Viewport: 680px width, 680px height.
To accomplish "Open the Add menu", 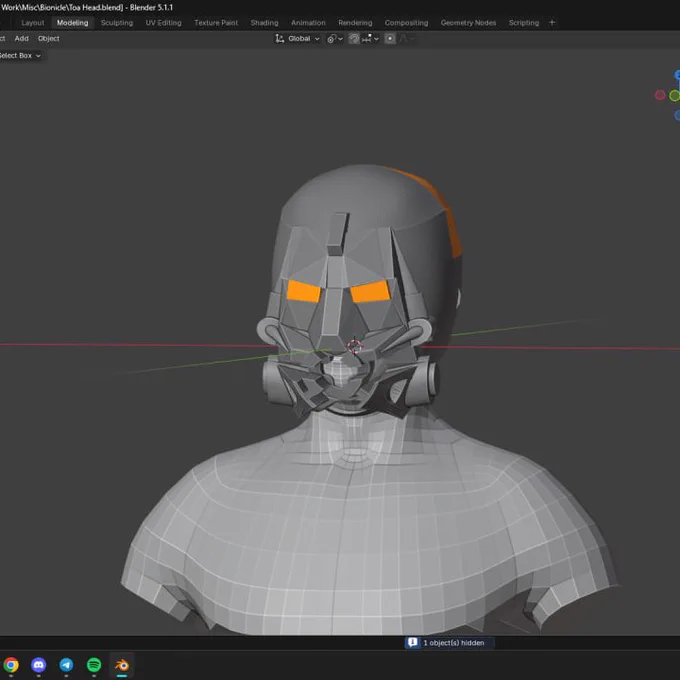I will tap(22, 39).
